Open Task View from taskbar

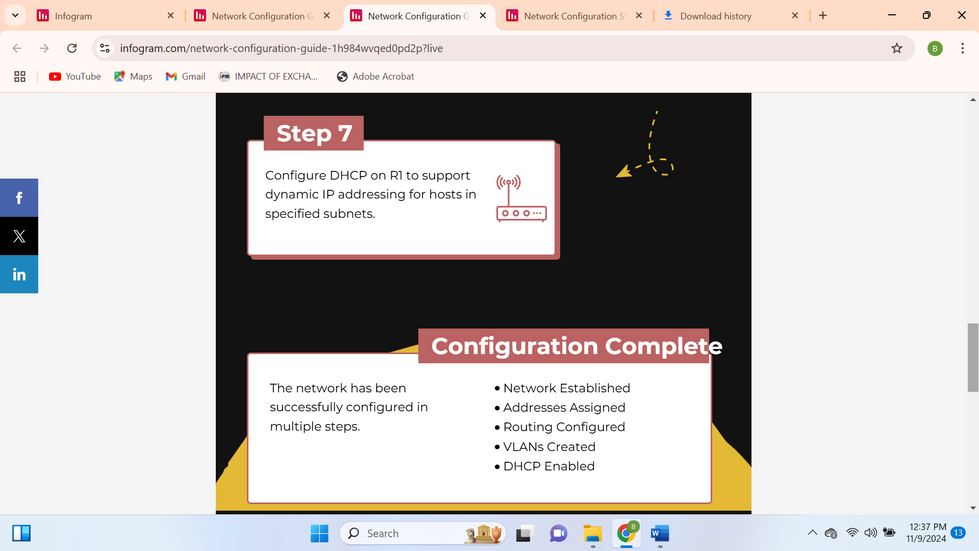(x=523, y=534)
